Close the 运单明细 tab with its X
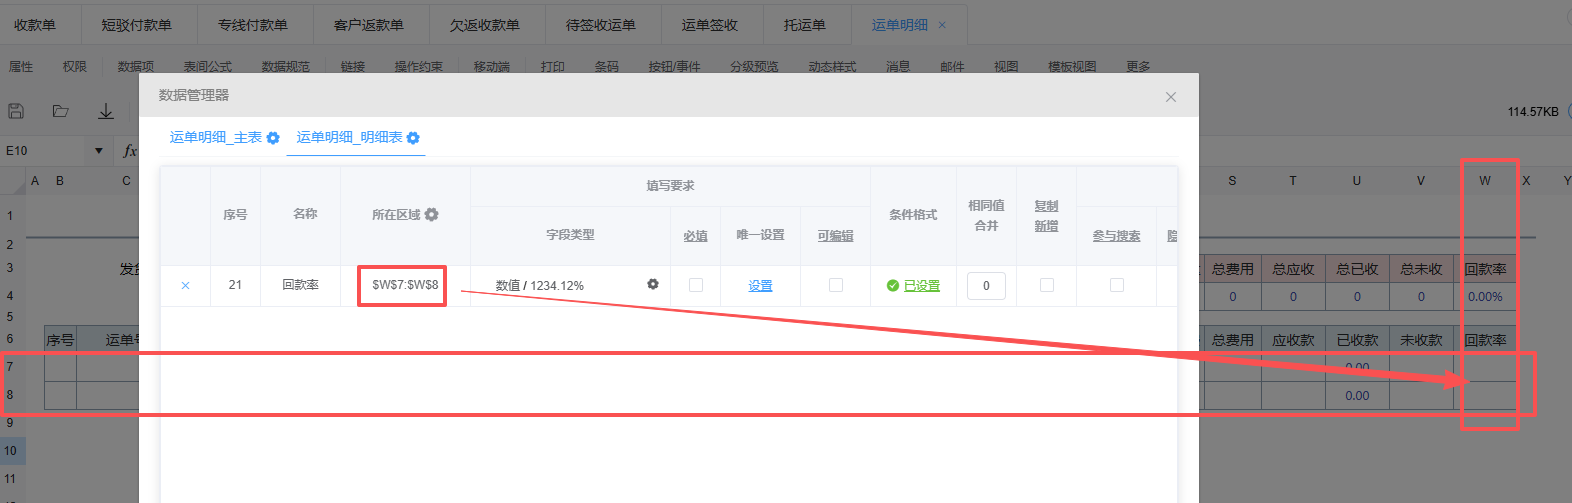Screen dimensions: 1572x503 [x=942, y=25]
